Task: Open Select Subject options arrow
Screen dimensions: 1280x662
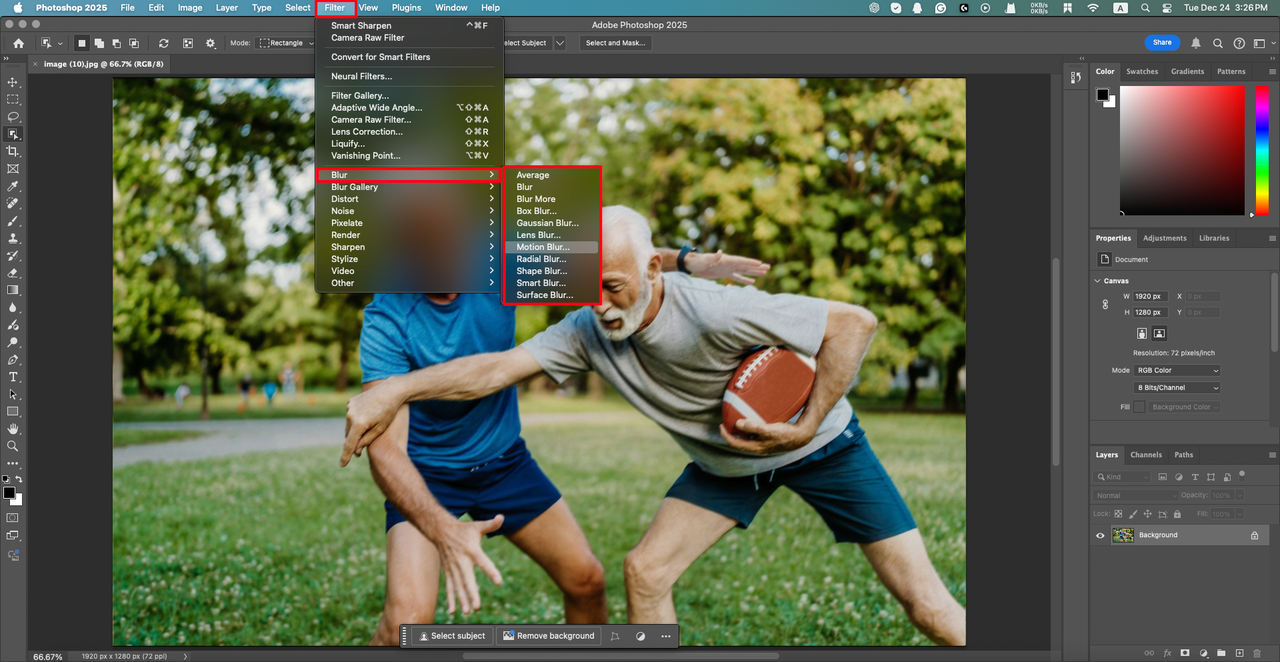Action: [x=559, y=43]
